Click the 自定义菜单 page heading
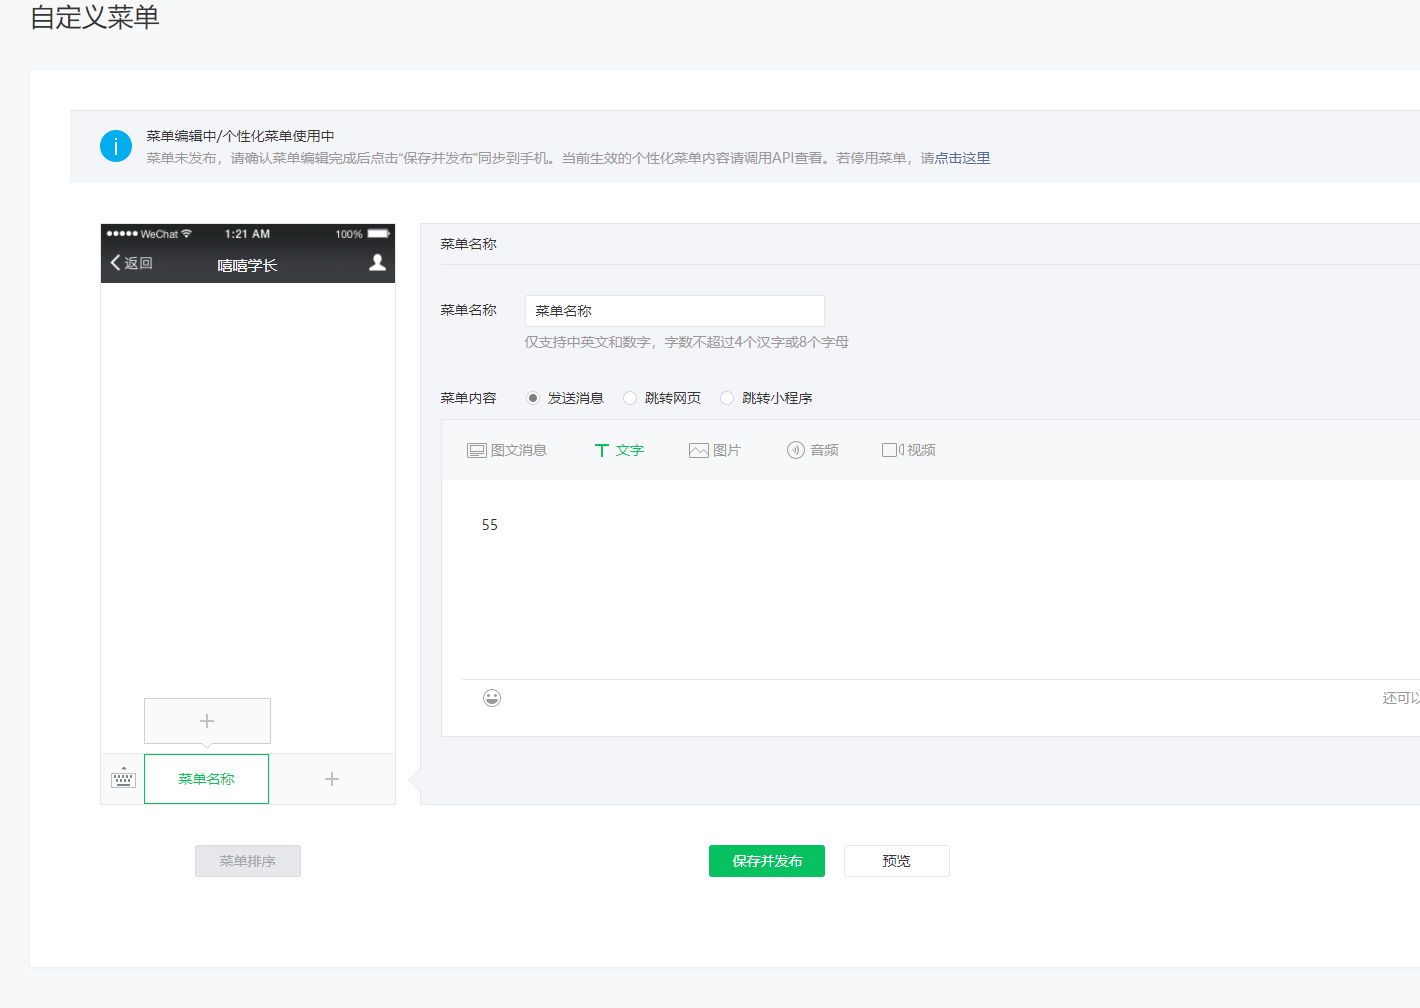Viewport: 1420px width, 1008px height. point(95,17)
